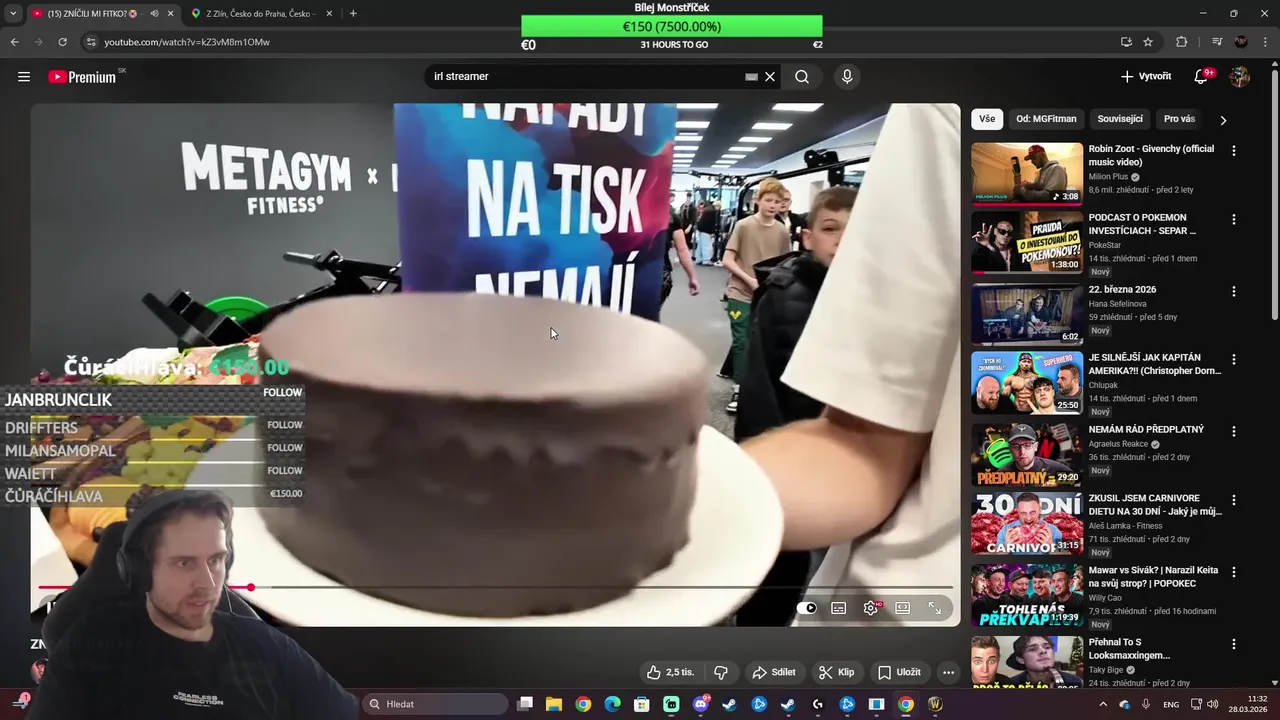The width and height of the screenshot is (1280, 720).
Task: Create a clip with Klip button
Action: (x=837, y=672)
